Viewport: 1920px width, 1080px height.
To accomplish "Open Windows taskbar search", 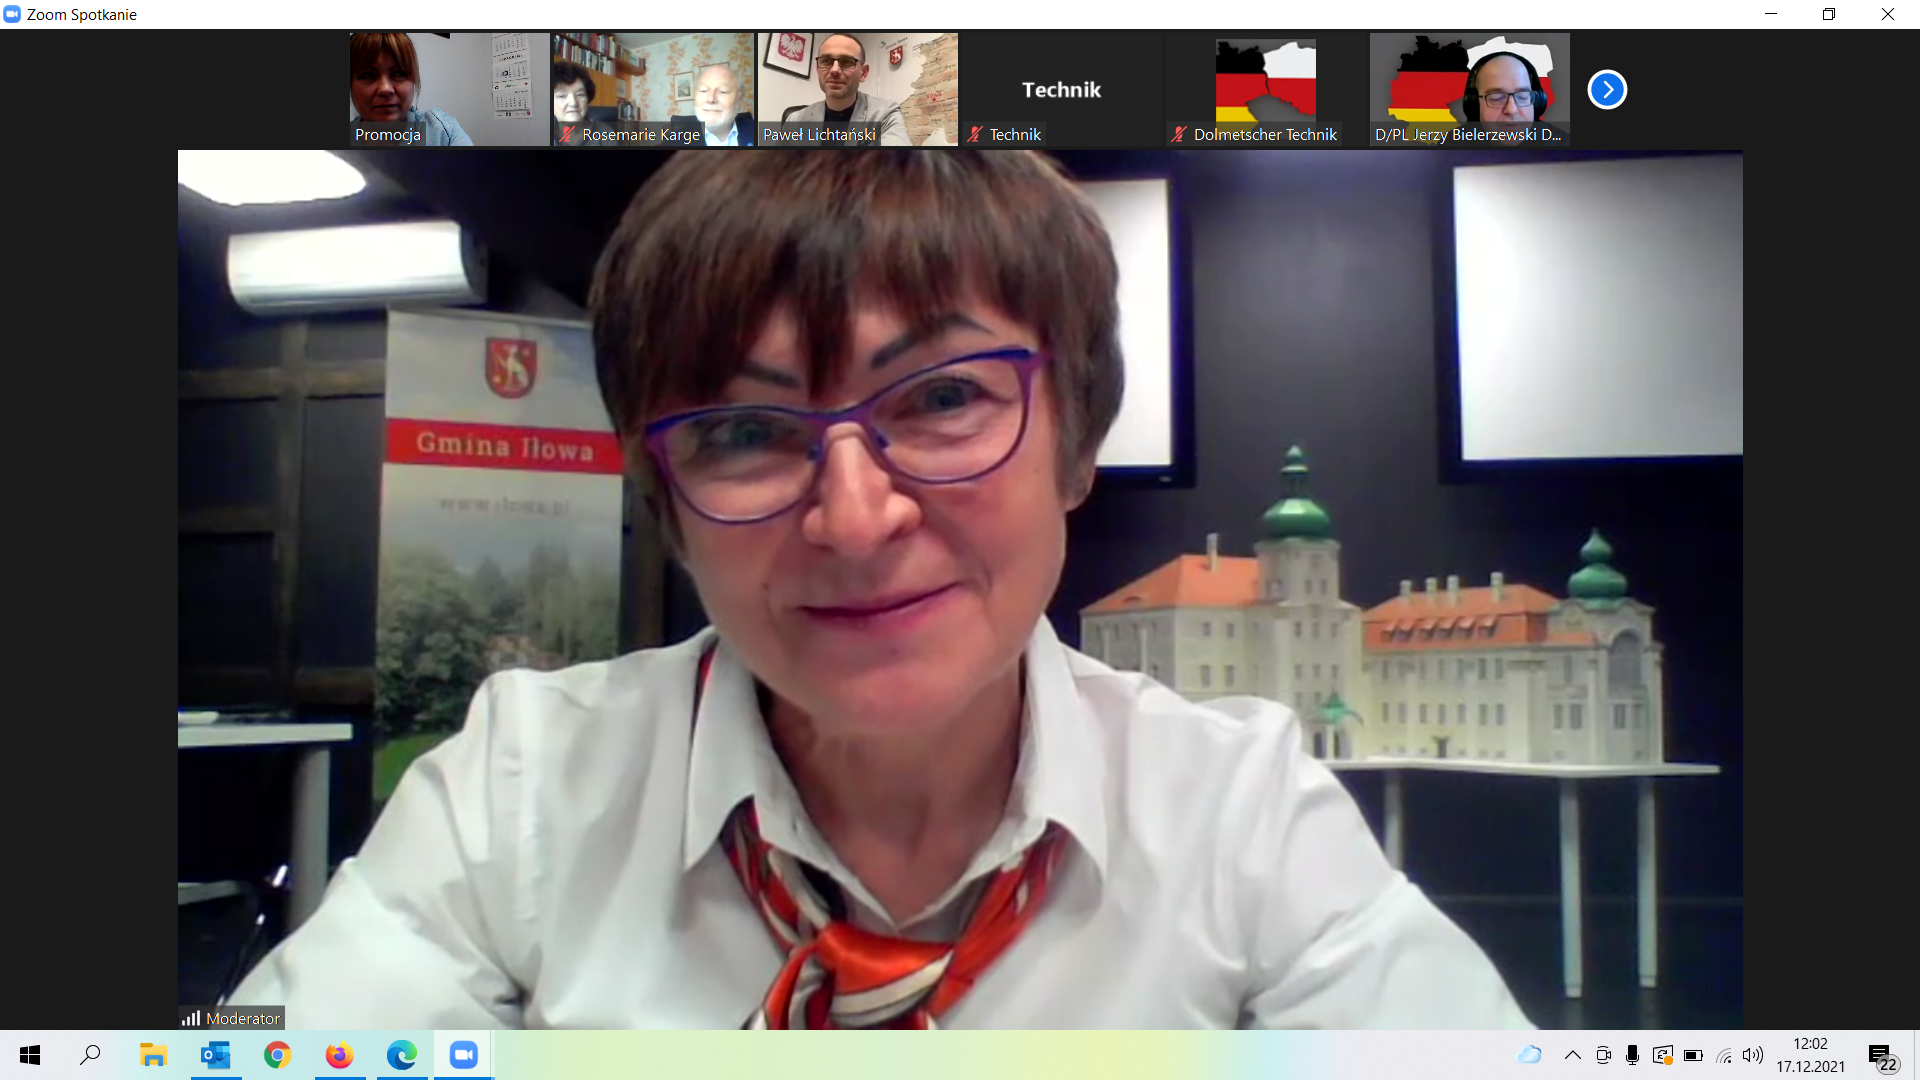I will [91, 1055].
